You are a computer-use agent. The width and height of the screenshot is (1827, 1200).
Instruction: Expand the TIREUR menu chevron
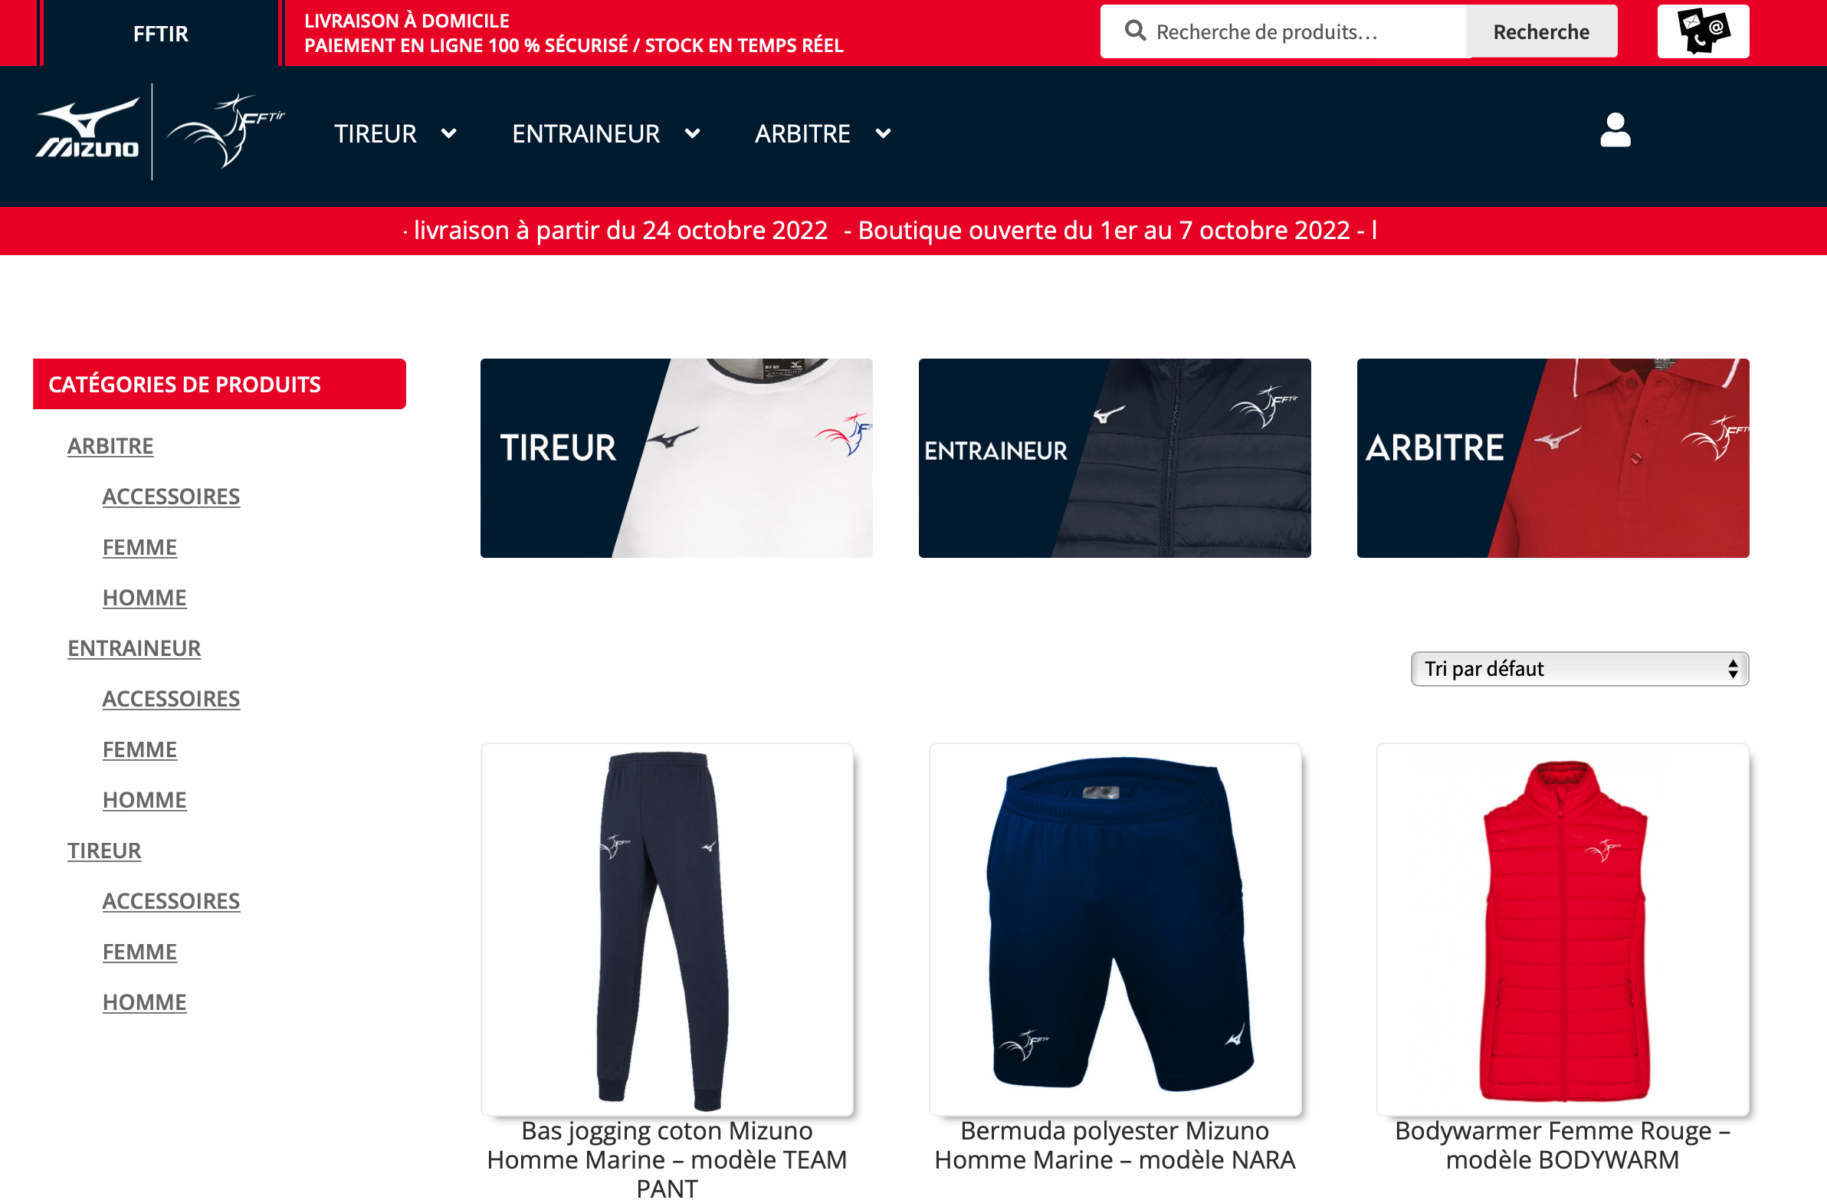pyautogui.click(x=449, y=133)
